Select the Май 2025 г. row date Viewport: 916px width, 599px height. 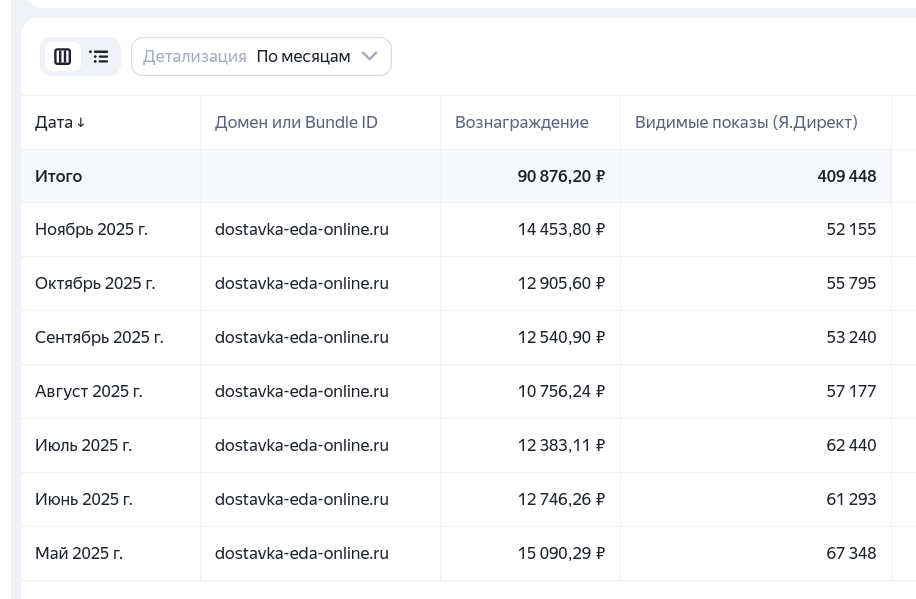pos(79,554)
